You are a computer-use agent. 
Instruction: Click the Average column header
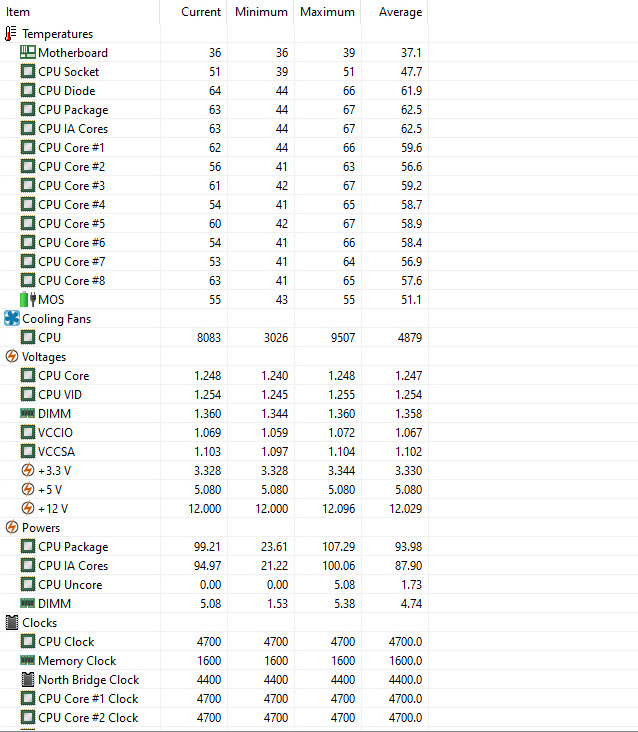tap(395, 12)
